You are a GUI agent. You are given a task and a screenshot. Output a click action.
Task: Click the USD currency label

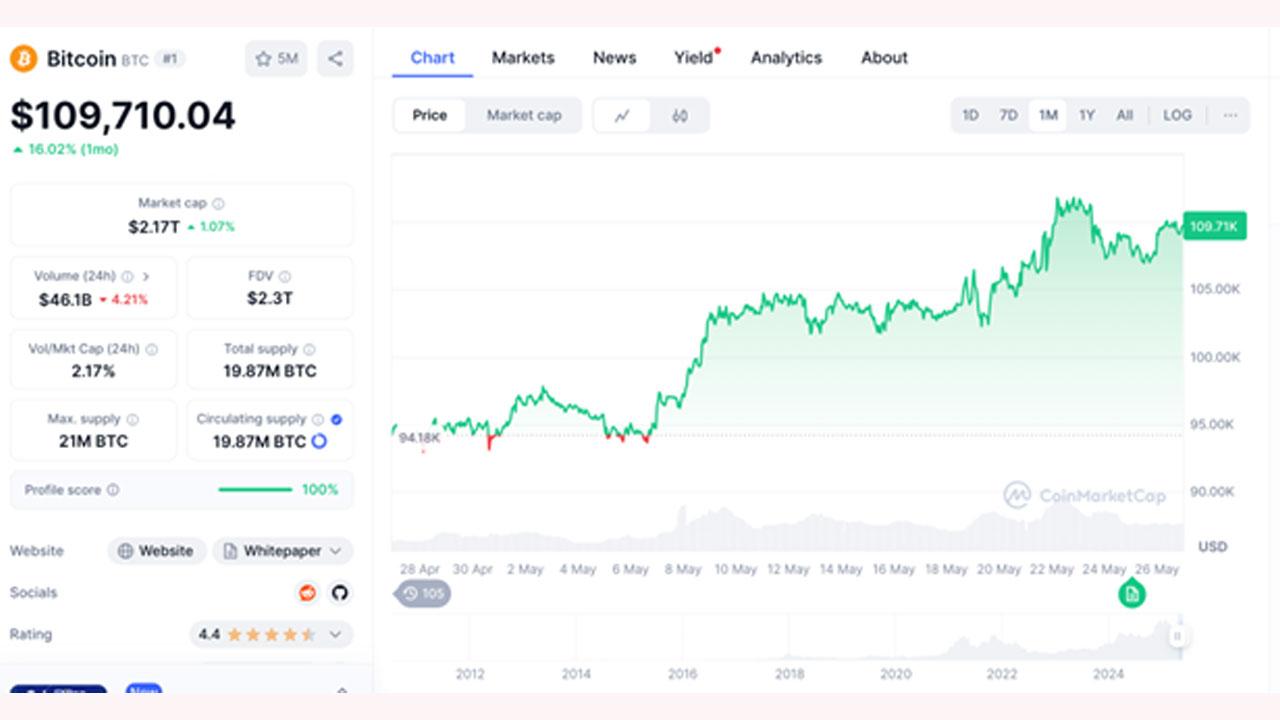point(1213,547)
